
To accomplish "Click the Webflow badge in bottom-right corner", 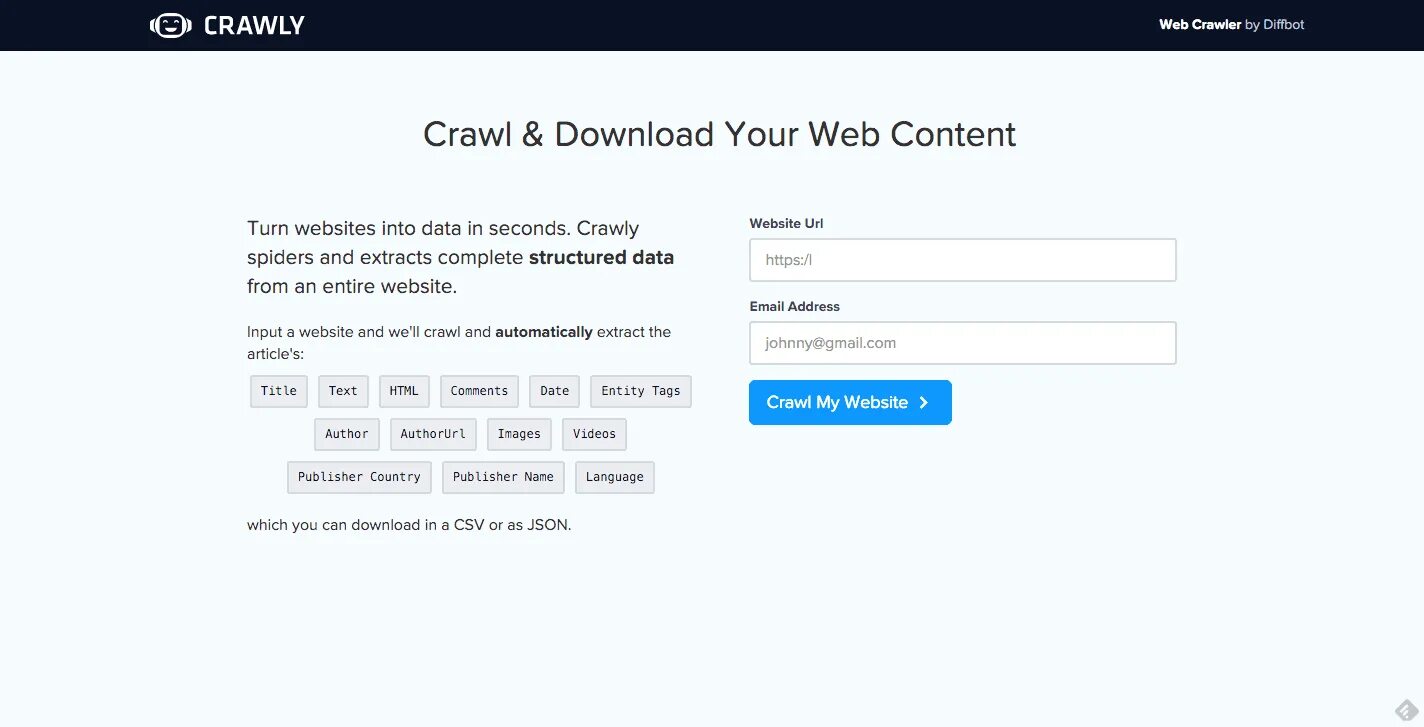I will [1407, 710].
